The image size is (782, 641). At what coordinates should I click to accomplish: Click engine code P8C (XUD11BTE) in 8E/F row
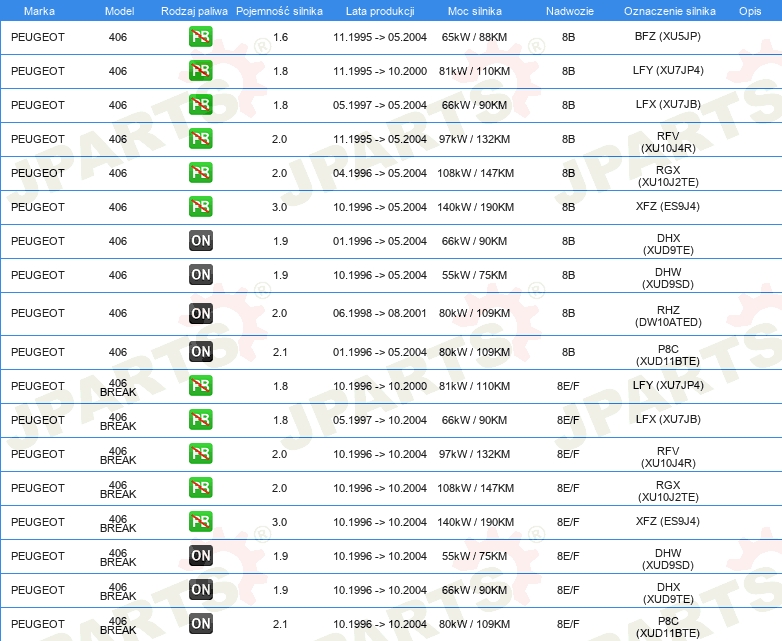[668, 627]
